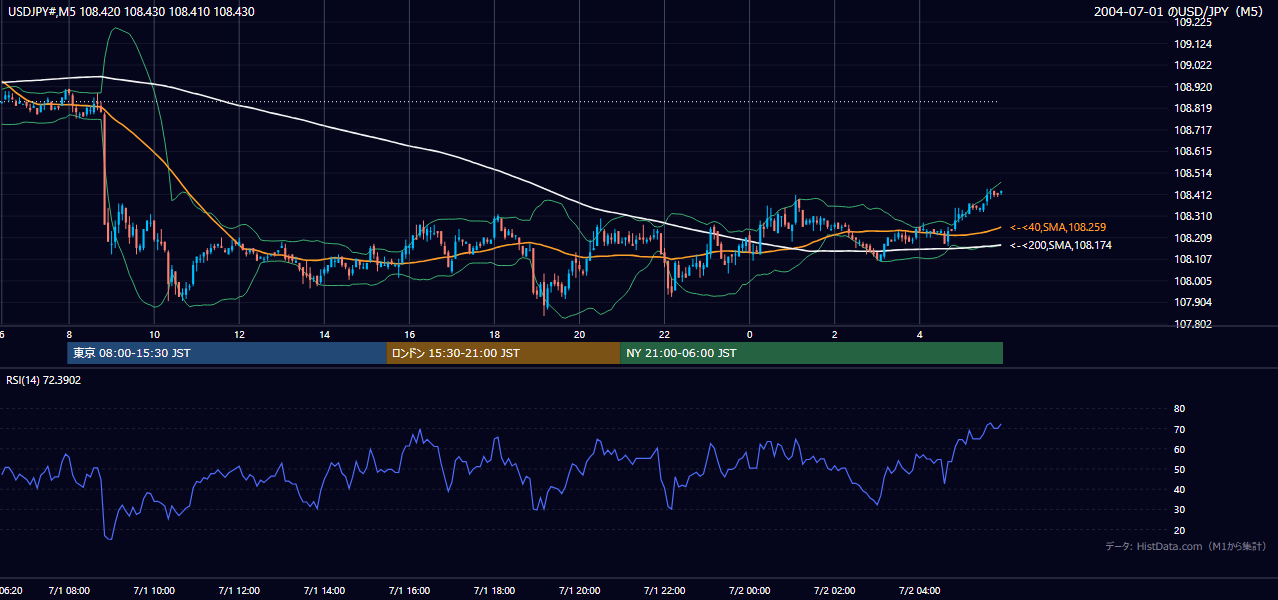Click the time label 7/1 14:00

point(324,591)
